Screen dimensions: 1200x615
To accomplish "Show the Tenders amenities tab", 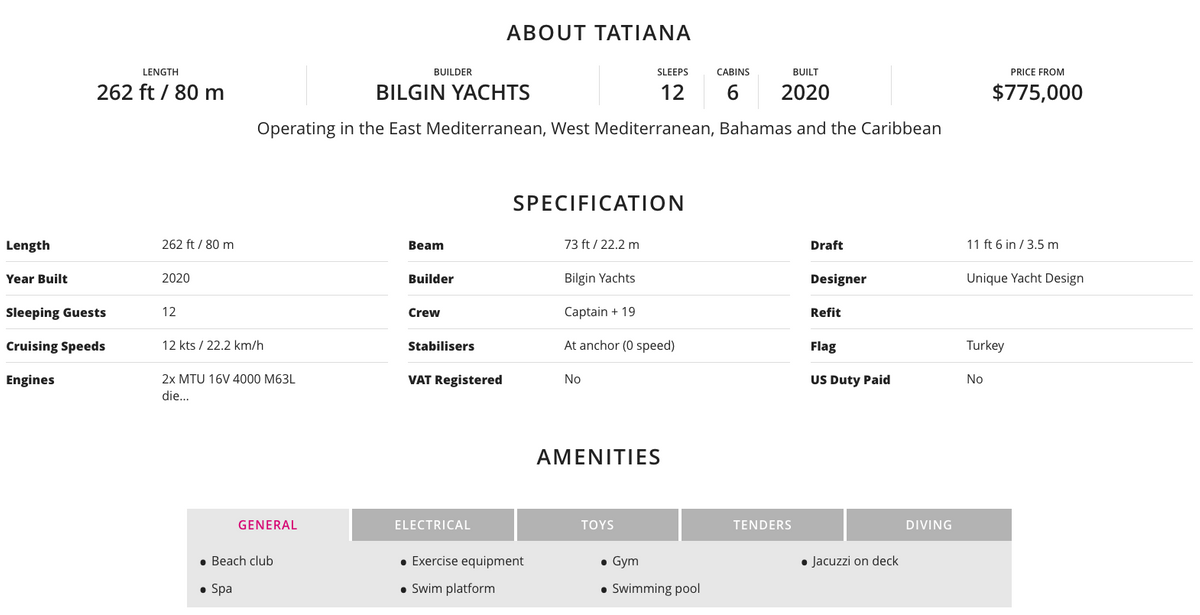I will point(762,525).
